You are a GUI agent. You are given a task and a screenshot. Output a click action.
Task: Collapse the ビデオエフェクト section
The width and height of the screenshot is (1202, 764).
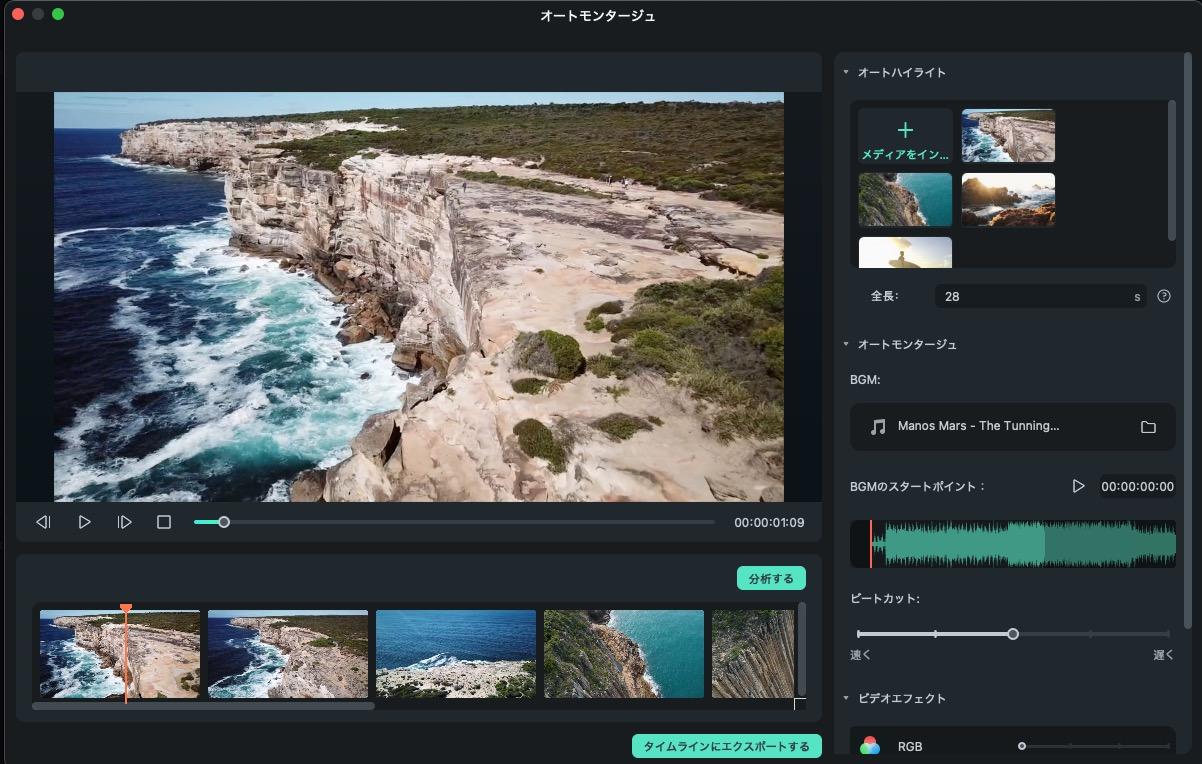[846, 699]
